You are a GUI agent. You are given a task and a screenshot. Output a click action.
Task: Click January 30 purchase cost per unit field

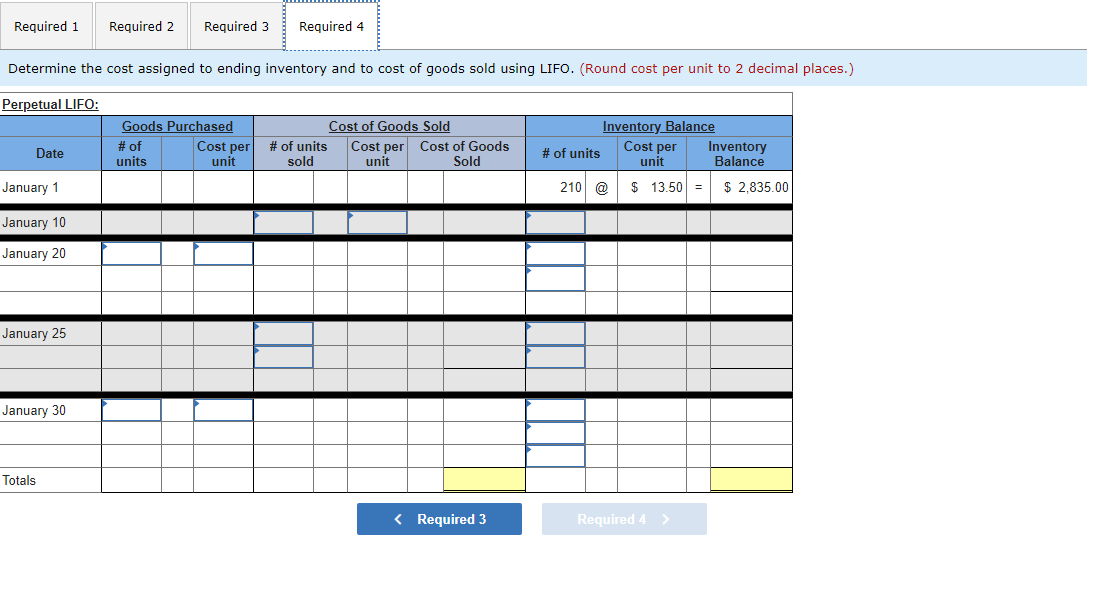(x=222, y=409)
